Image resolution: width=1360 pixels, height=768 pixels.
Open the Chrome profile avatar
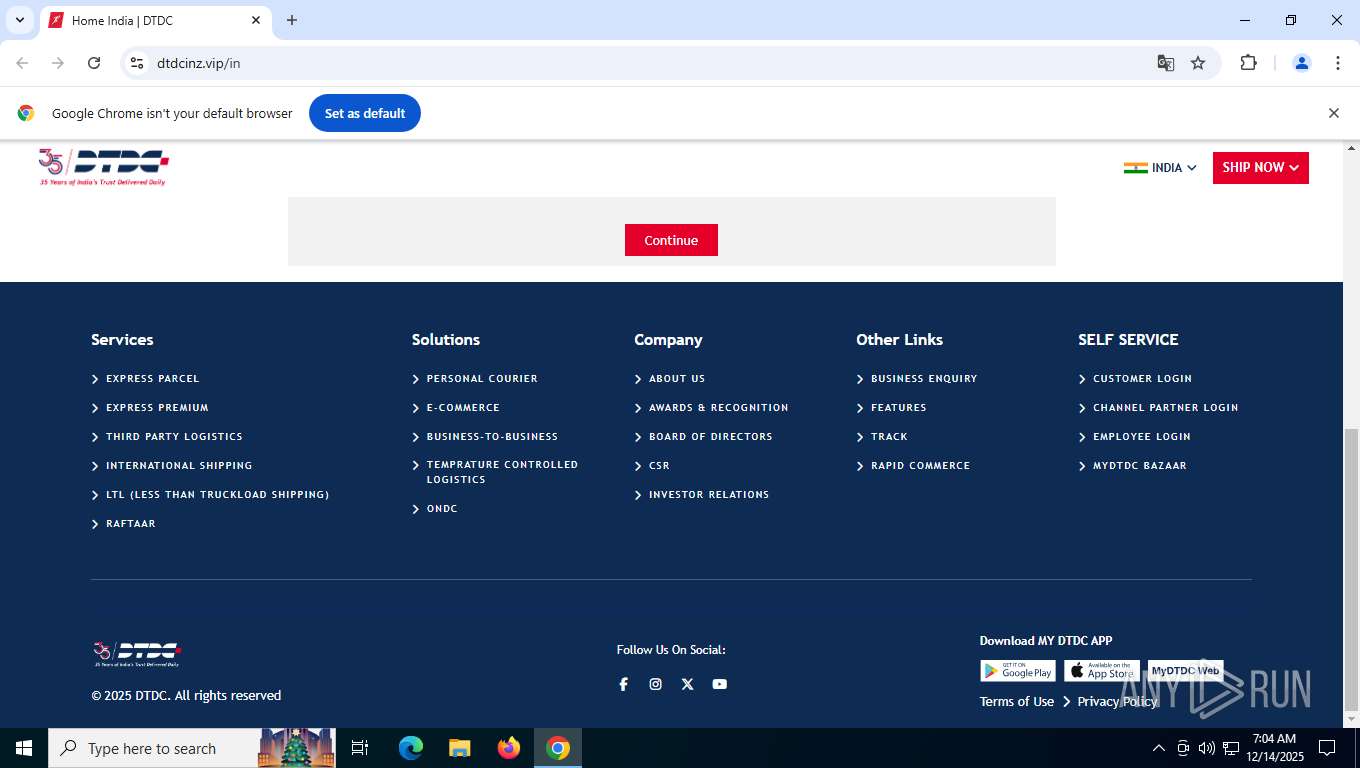click(1301, 63)
